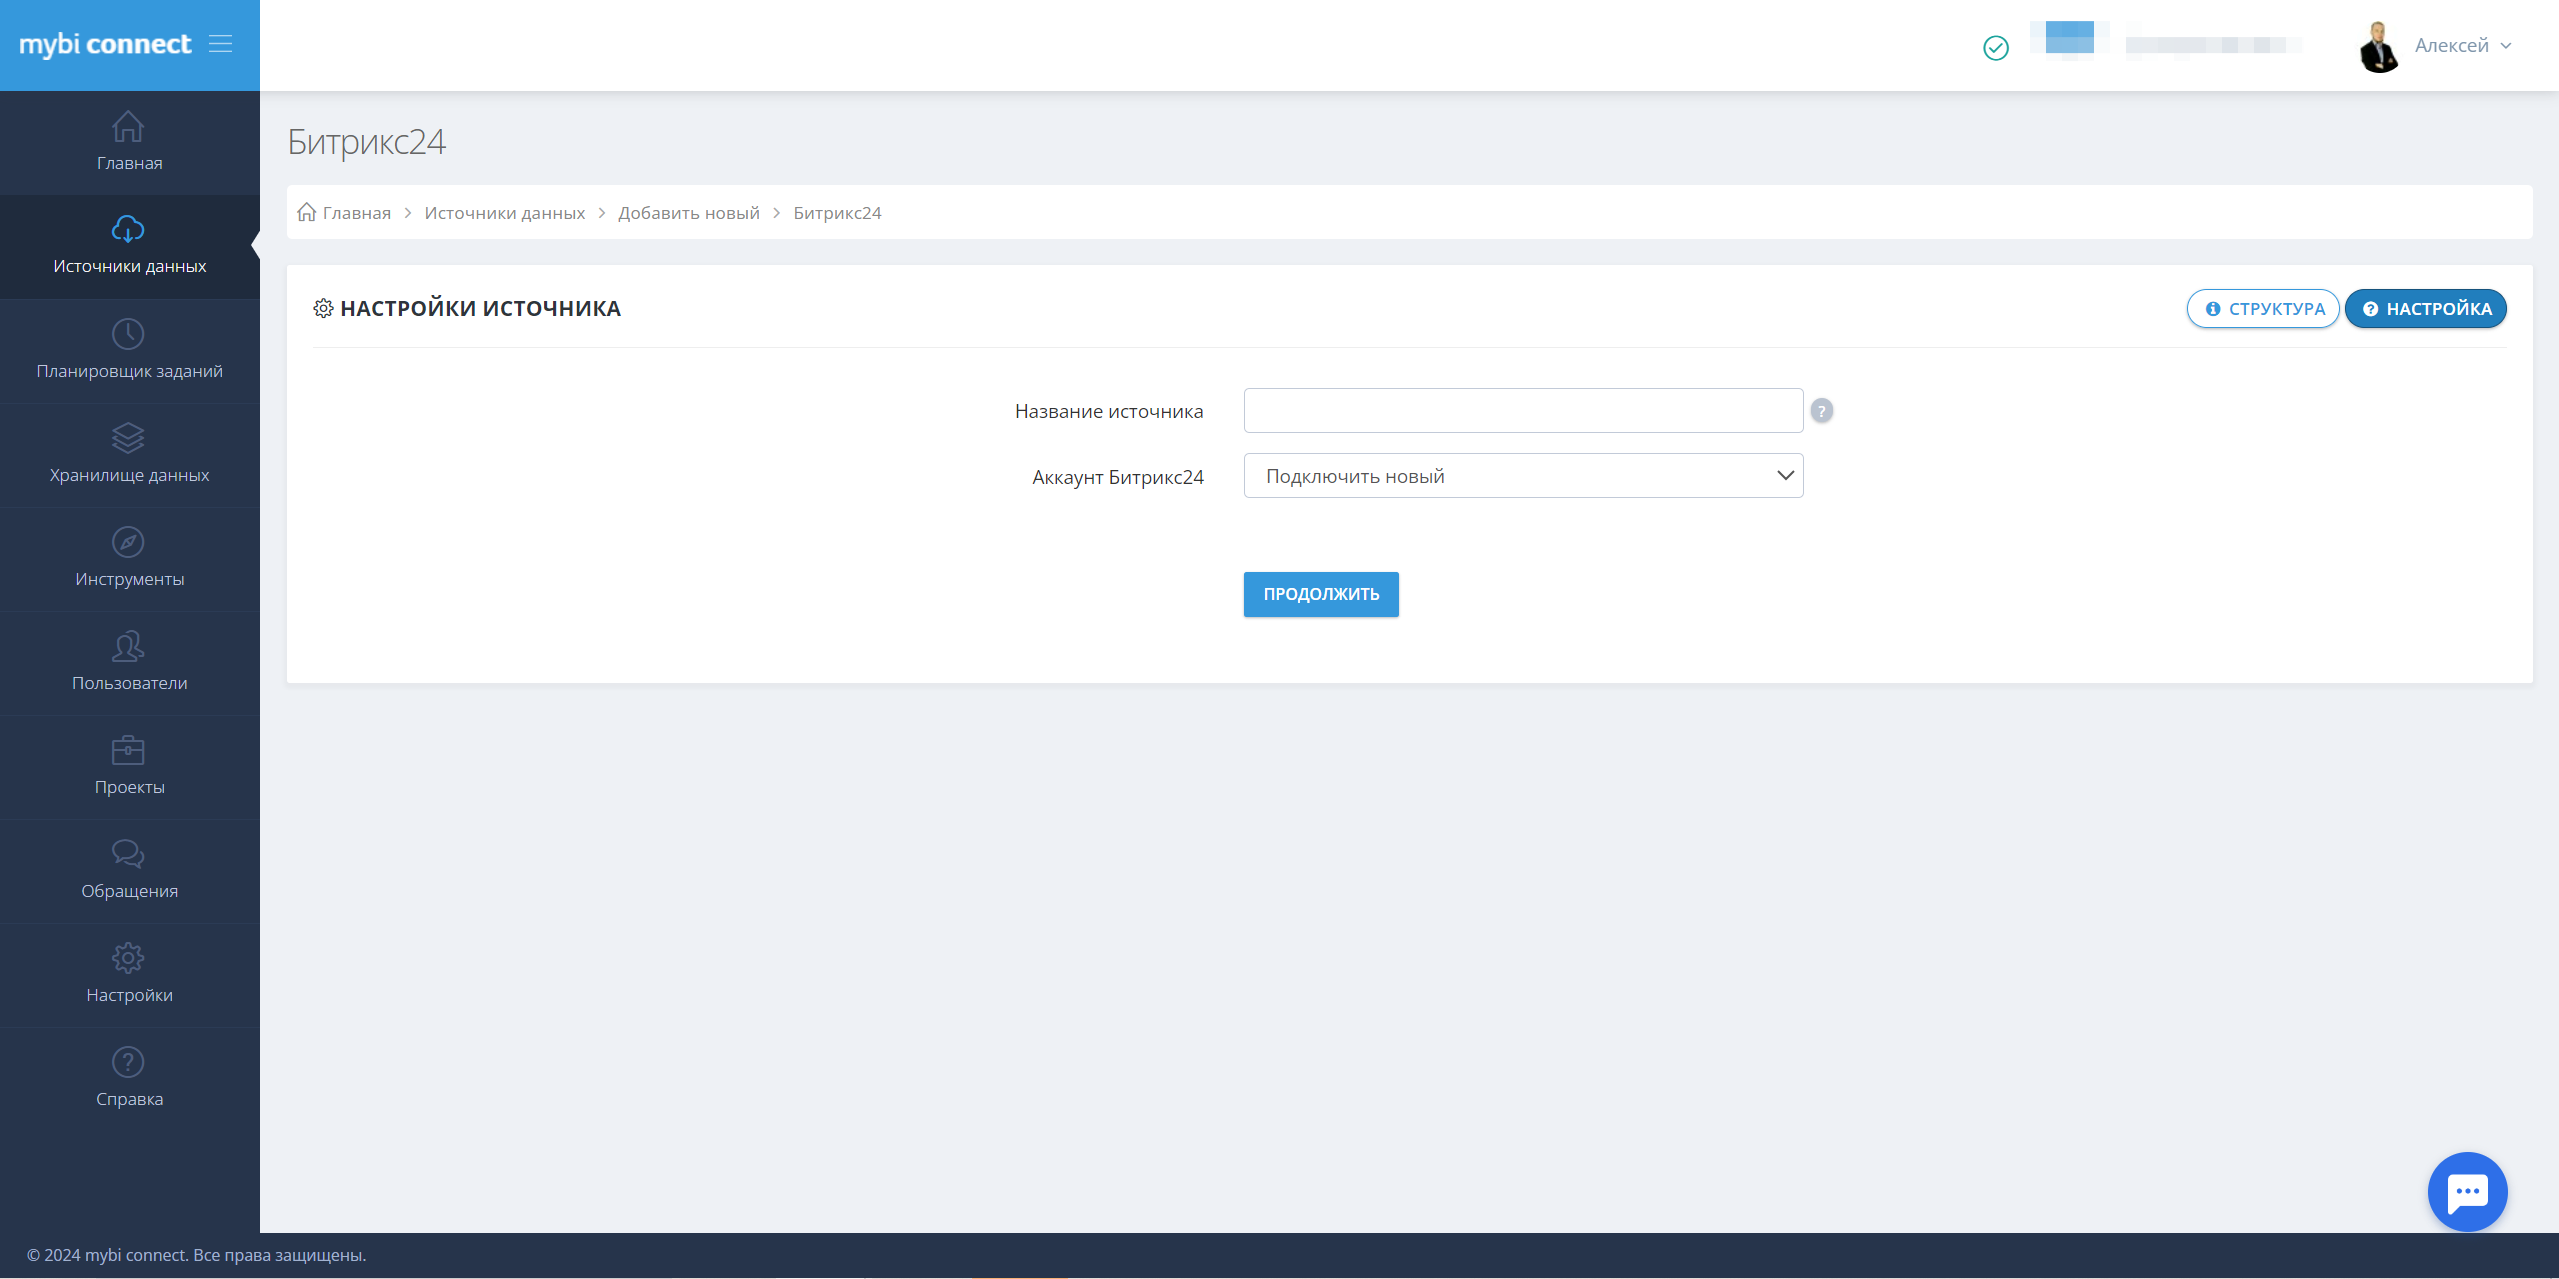Expand the Аккаунт Битрикс24 dropdown

[1522, 476]
